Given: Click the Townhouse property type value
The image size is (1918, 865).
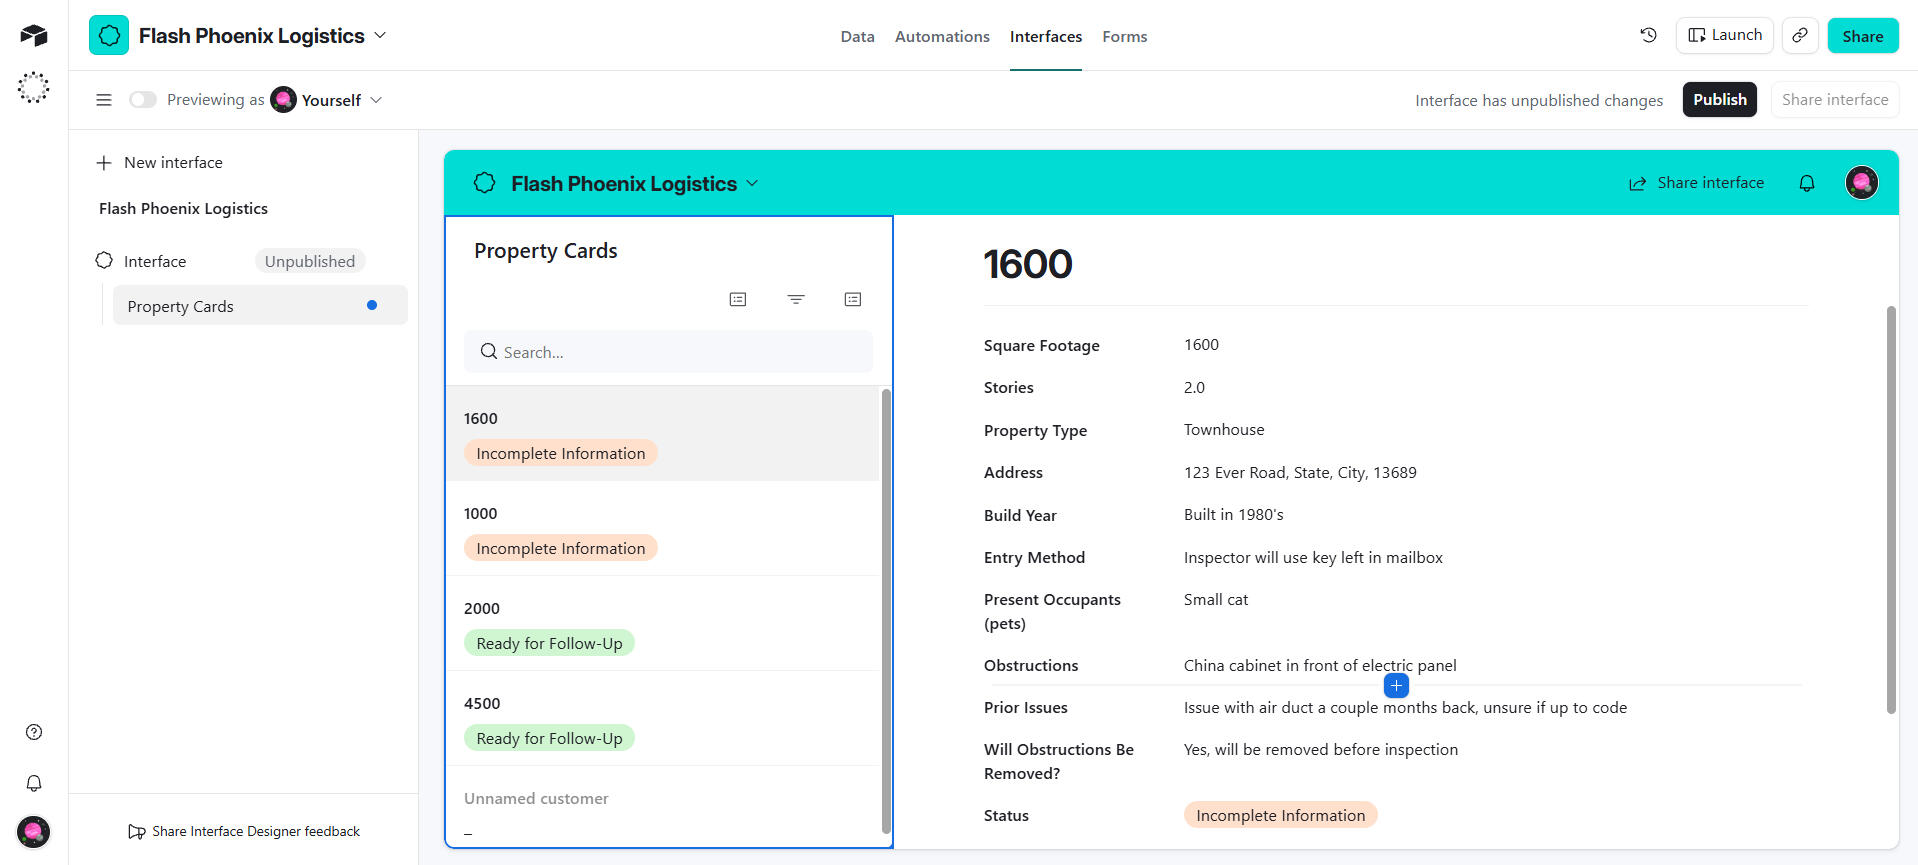Looking at the screenshot, I should click(x=1224, y=430).
